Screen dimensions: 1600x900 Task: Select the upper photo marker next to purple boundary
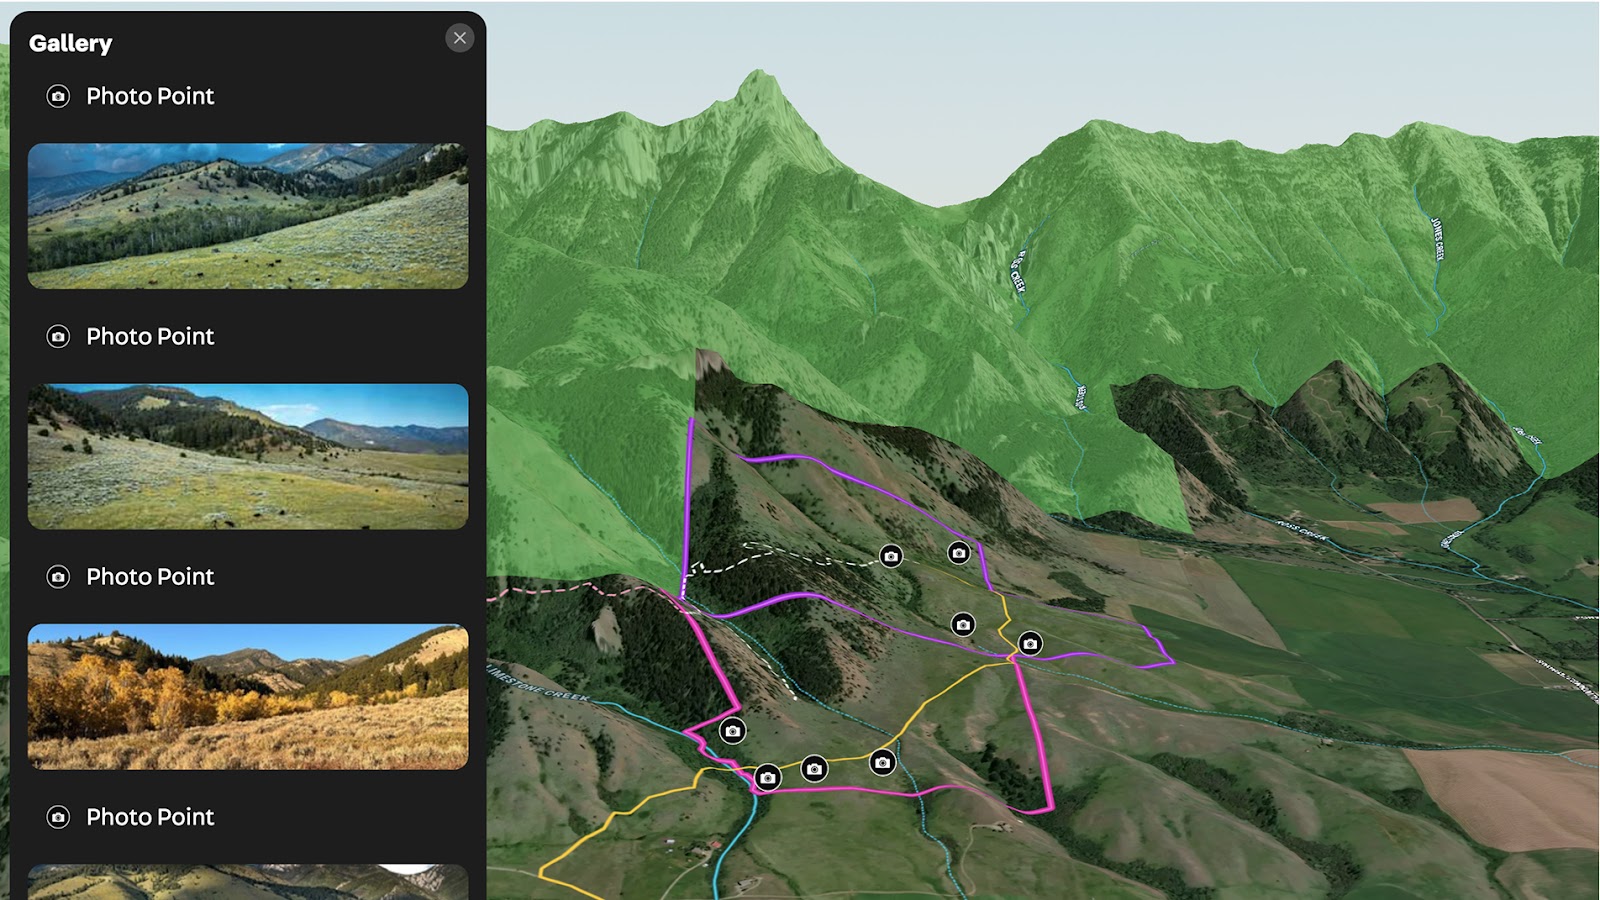[x=959, y=552]
